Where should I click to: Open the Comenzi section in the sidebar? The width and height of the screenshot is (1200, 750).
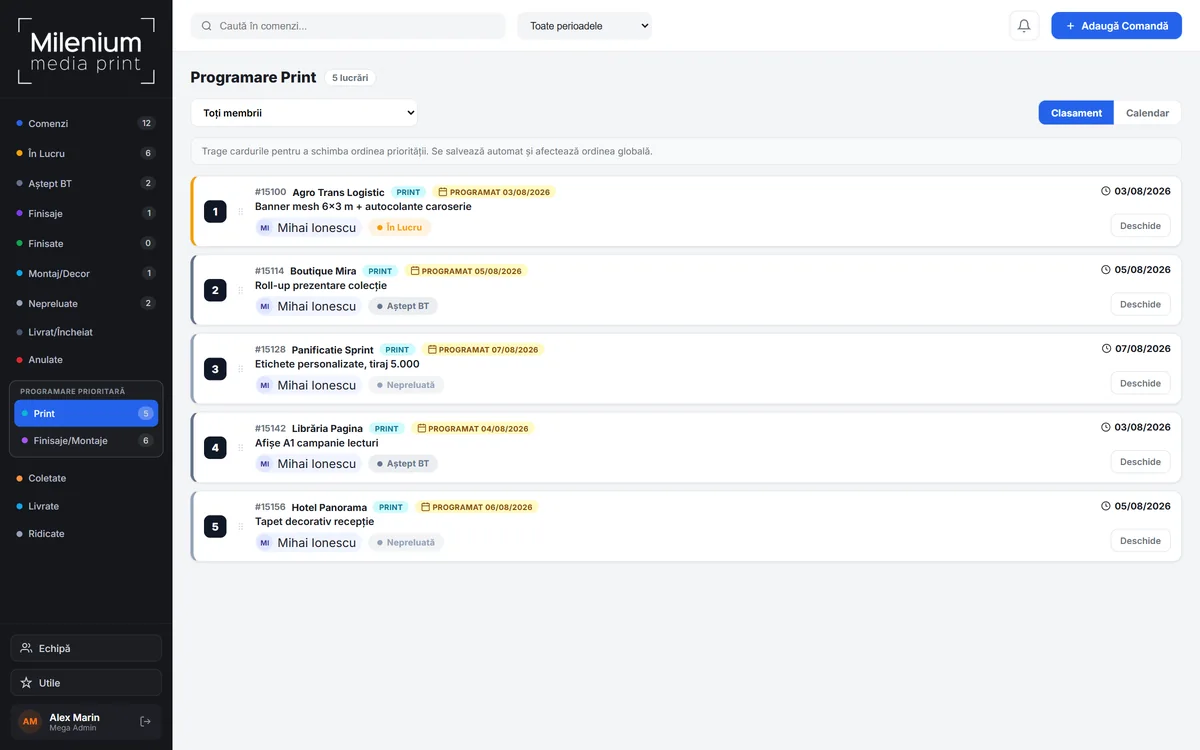86,124
